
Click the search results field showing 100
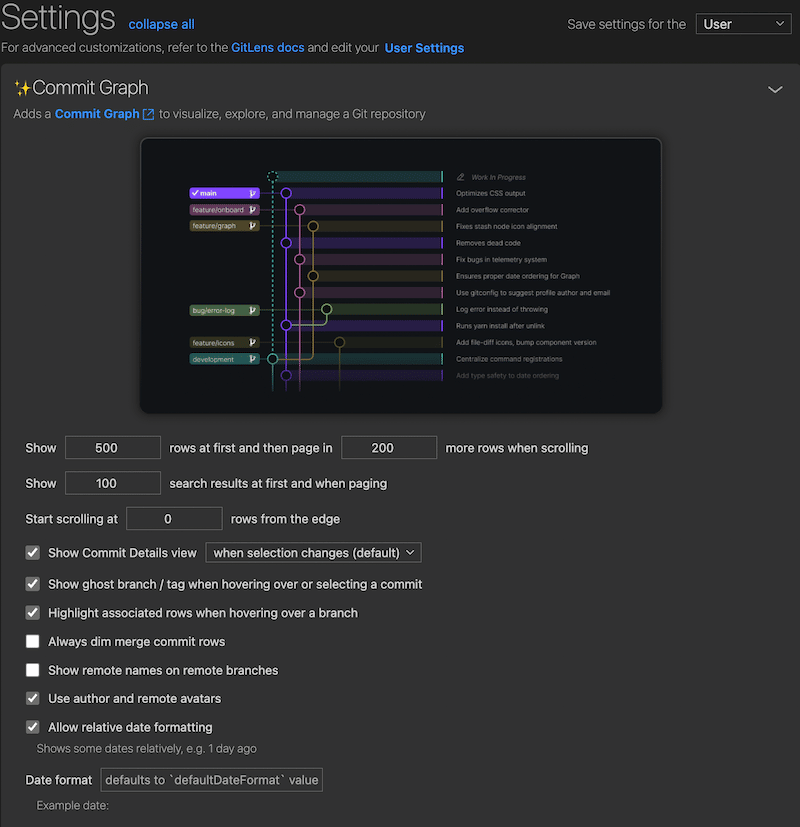(x=113, y=483)
